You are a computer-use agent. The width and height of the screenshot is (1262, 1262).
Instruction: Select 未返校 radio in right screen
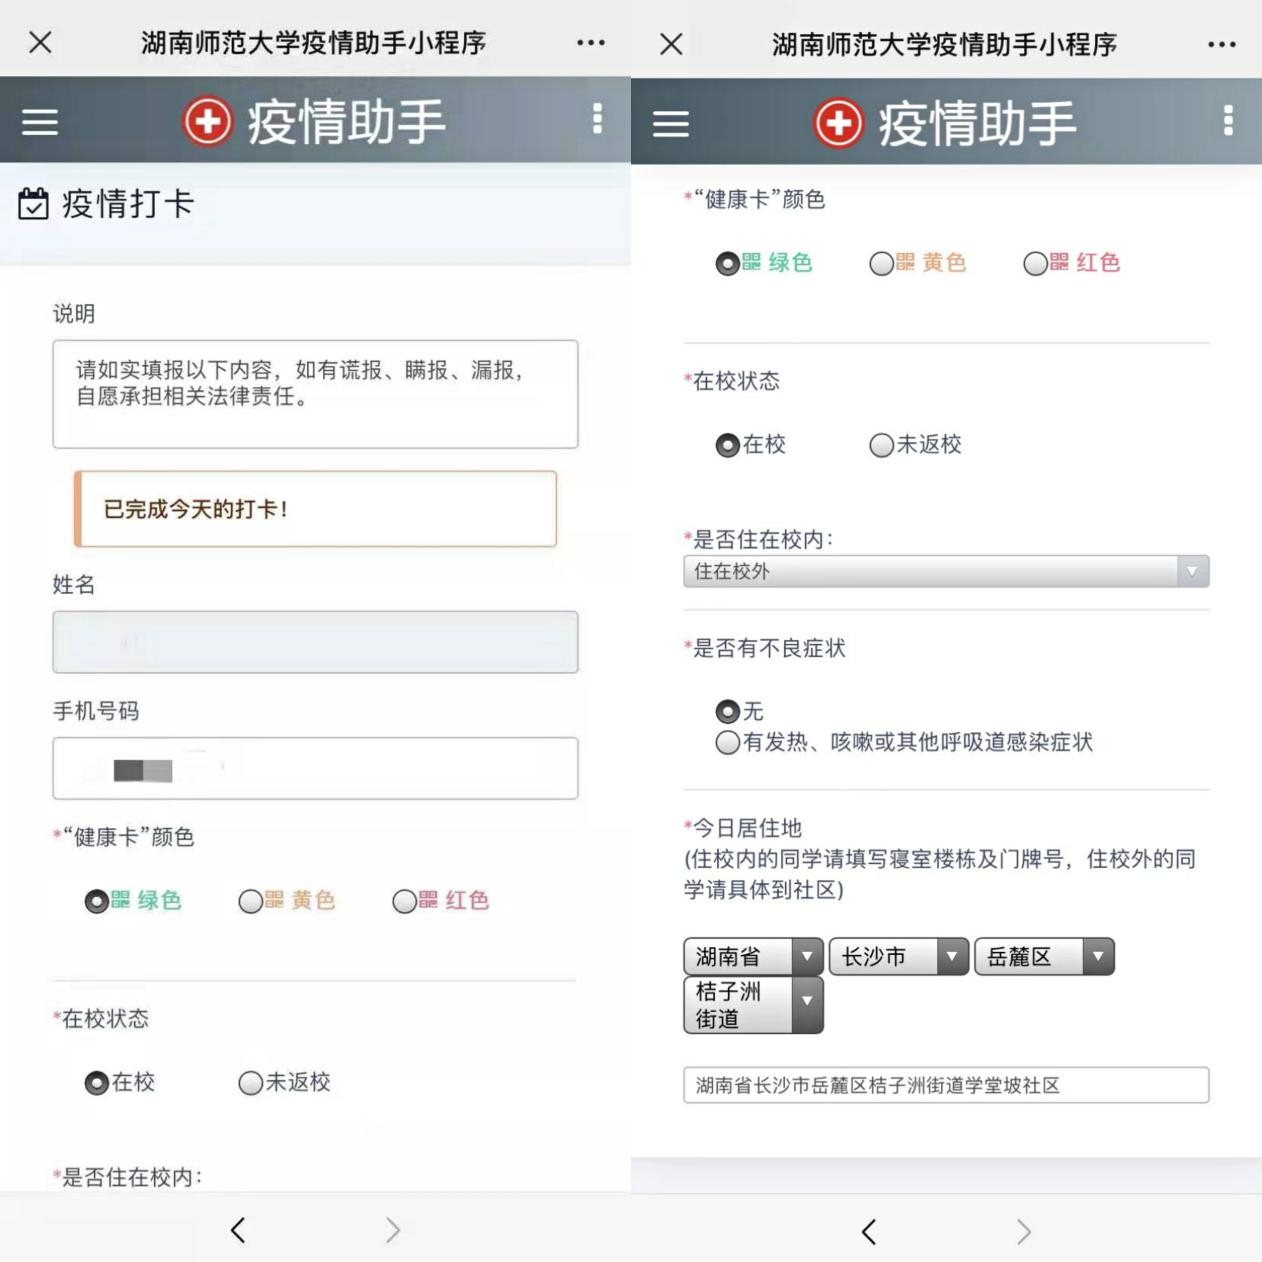pos(881,445)
